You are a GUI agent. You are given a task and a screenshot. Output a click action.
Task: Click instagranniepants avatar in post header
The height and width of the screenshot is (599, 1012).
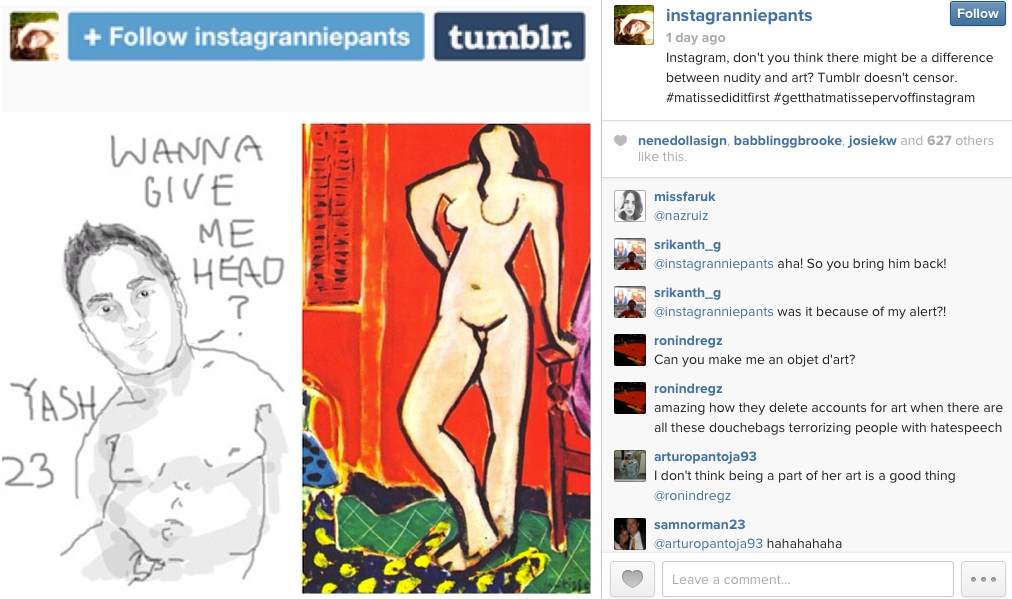point(634,25)
